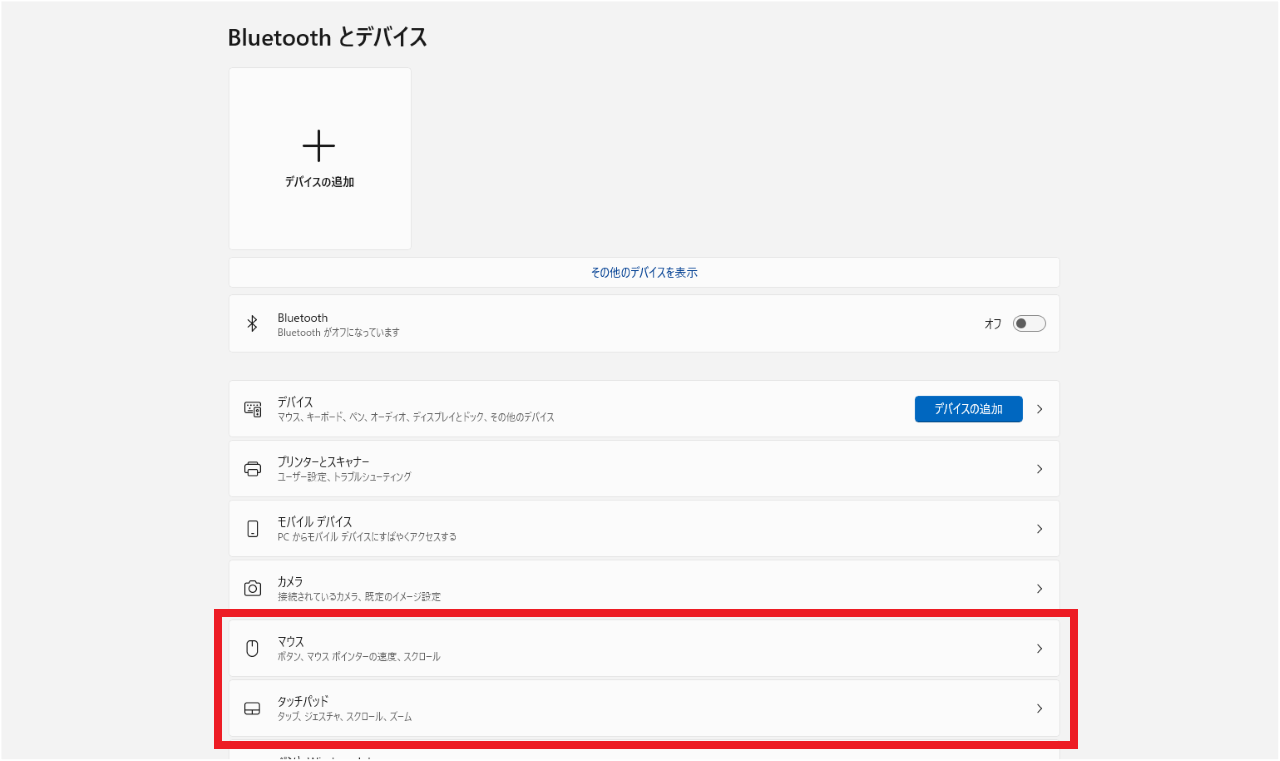Viewport: 1280px width, 761px height.
Task: Click the ユーザー設定、トラブルシューティング description
Action: click(x=344, y=477)
